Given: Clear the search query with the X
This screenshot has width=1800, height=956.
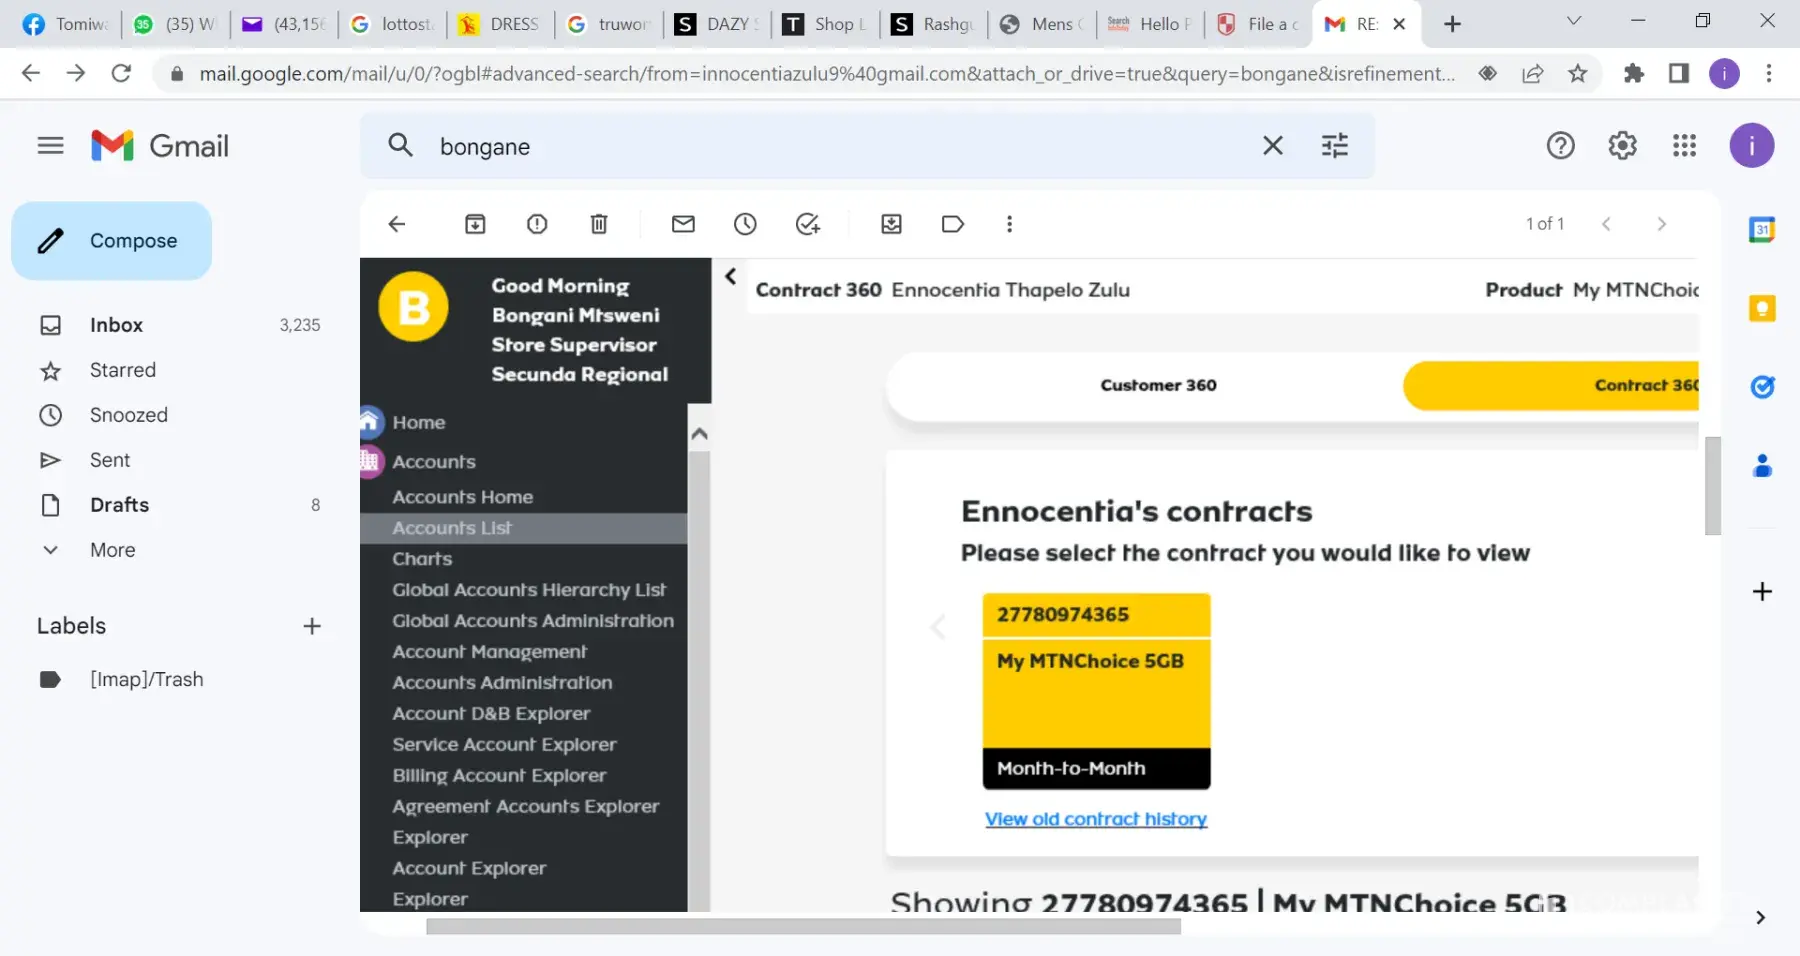Looking at the screenshot, I should coord(1273,146).
